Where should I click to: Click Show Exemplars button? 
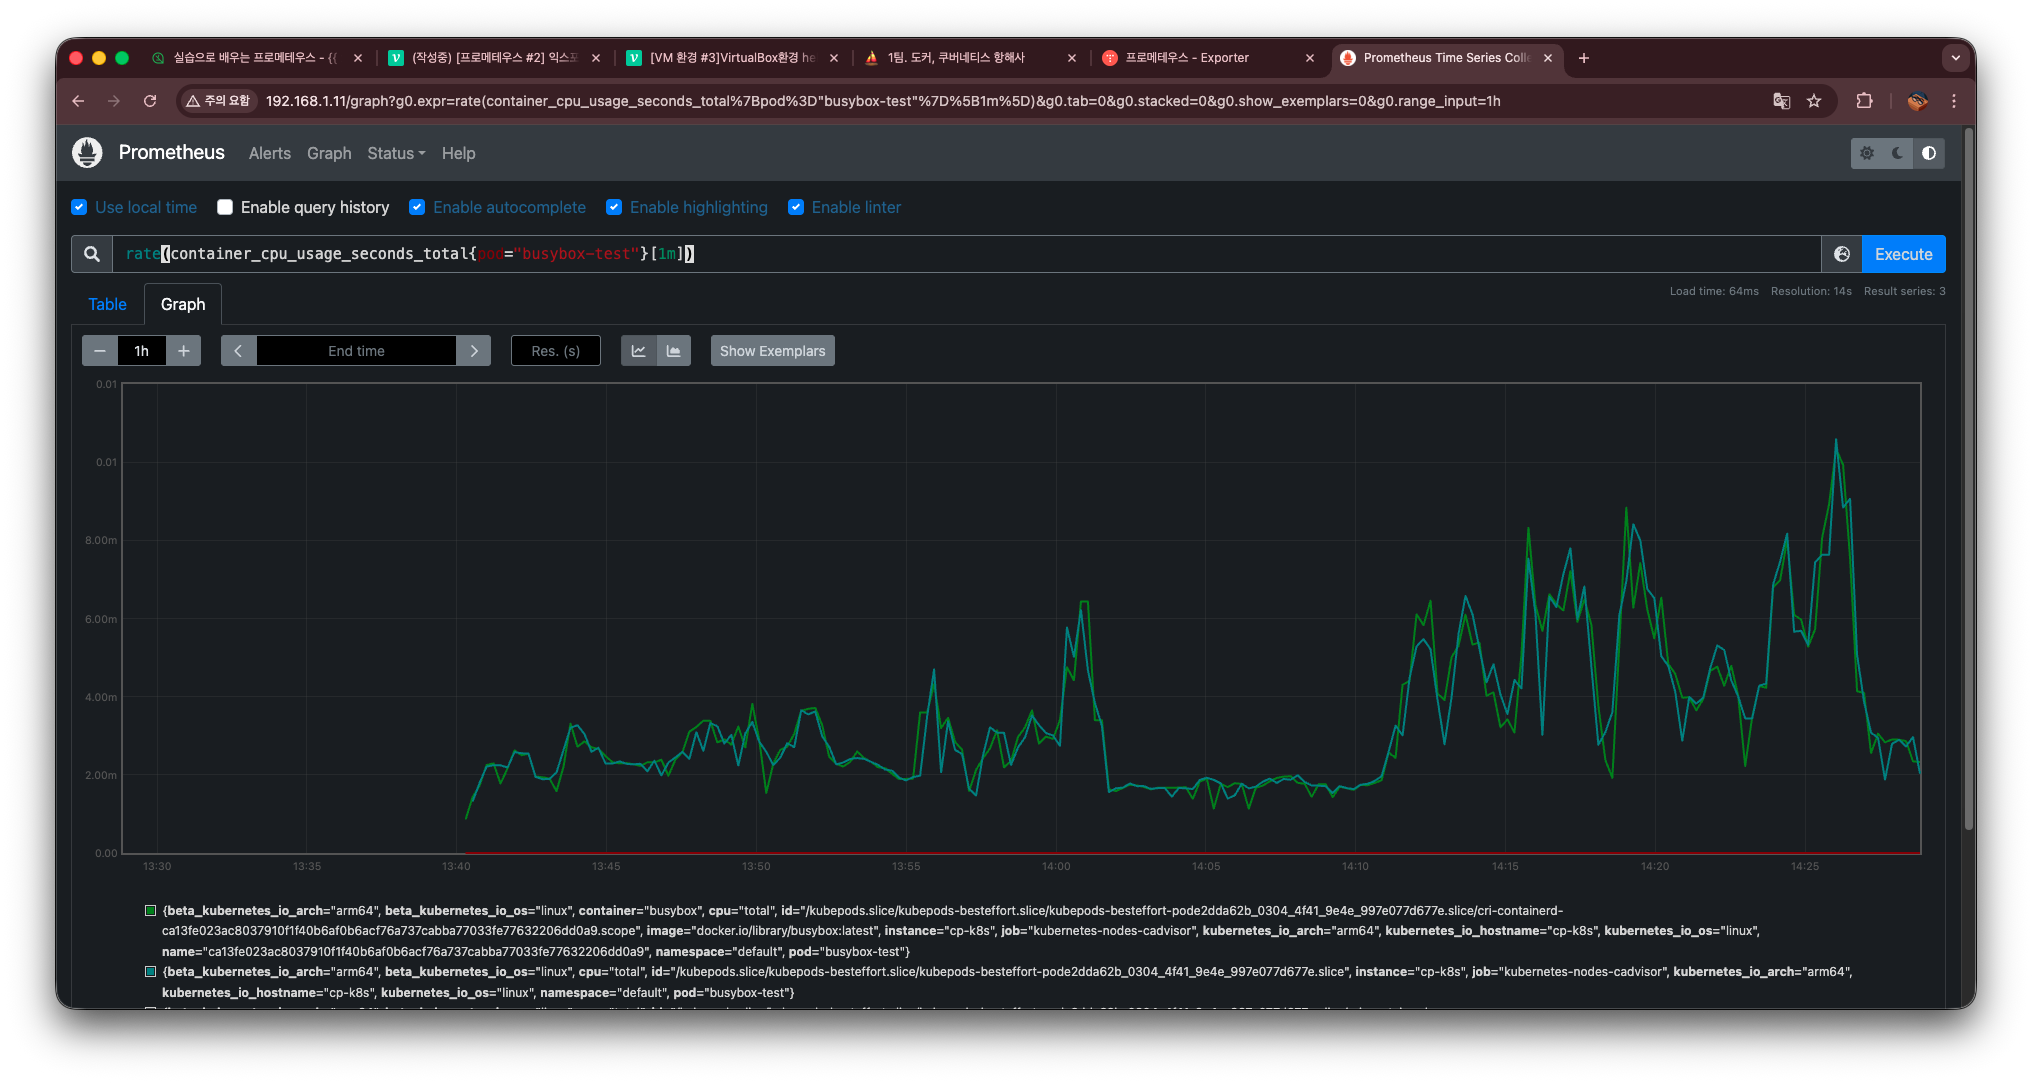[772, 351]
